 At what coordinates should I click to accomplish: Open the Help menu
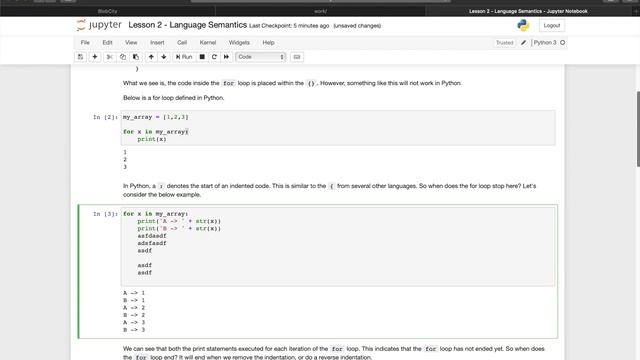coord(268,42)
